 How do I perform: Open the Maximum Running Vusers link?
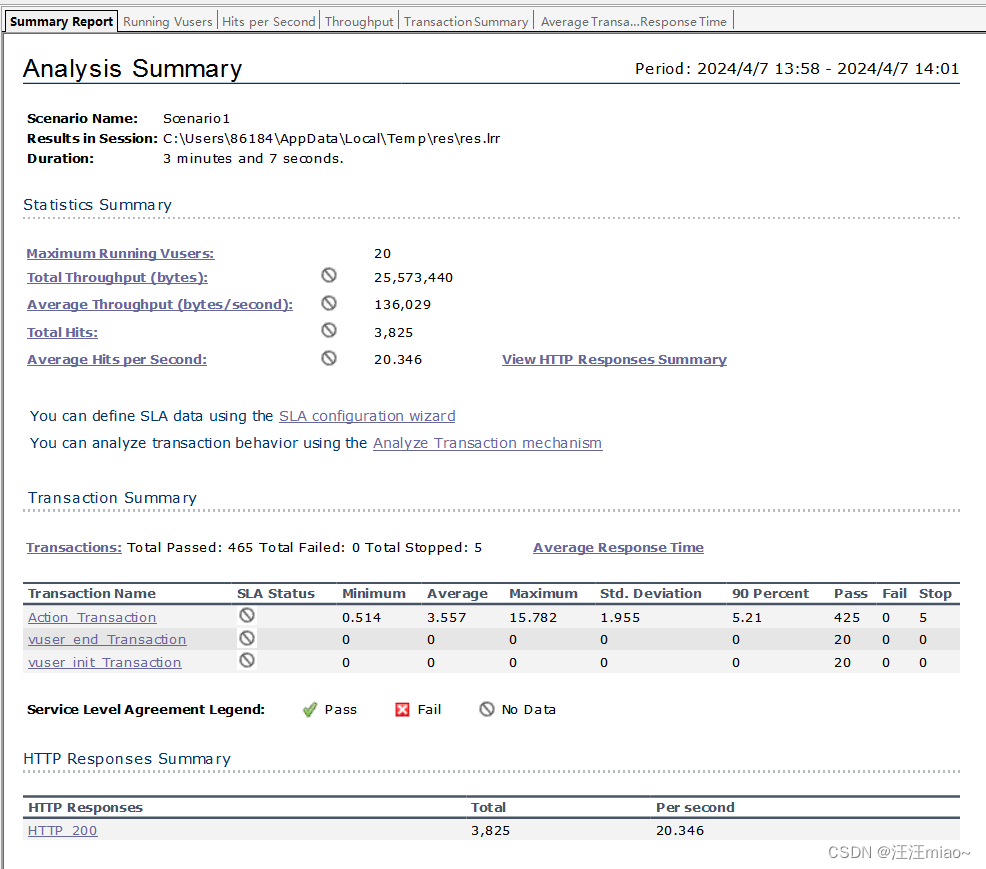click(x=120, y=253)
